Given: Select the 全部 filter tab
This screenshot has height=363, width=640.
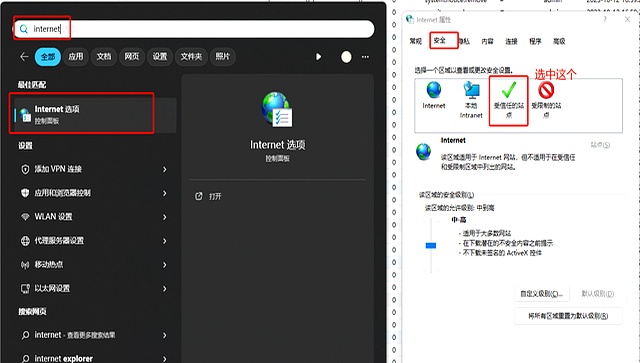Looking at the screenshot, I should tap(48, 56).
